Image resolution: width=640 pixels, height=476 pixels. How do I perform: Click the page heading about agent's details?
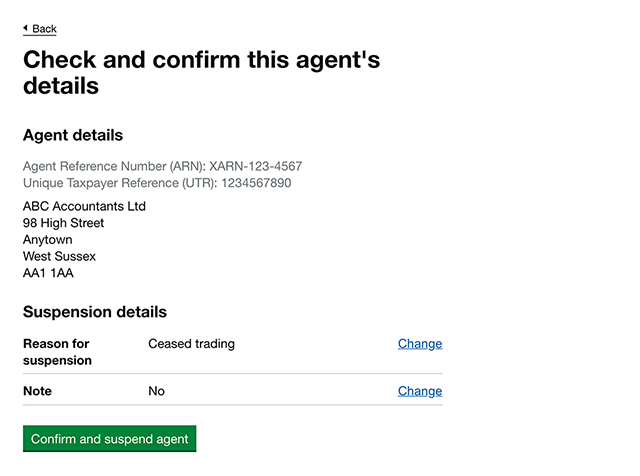point(201,72)
